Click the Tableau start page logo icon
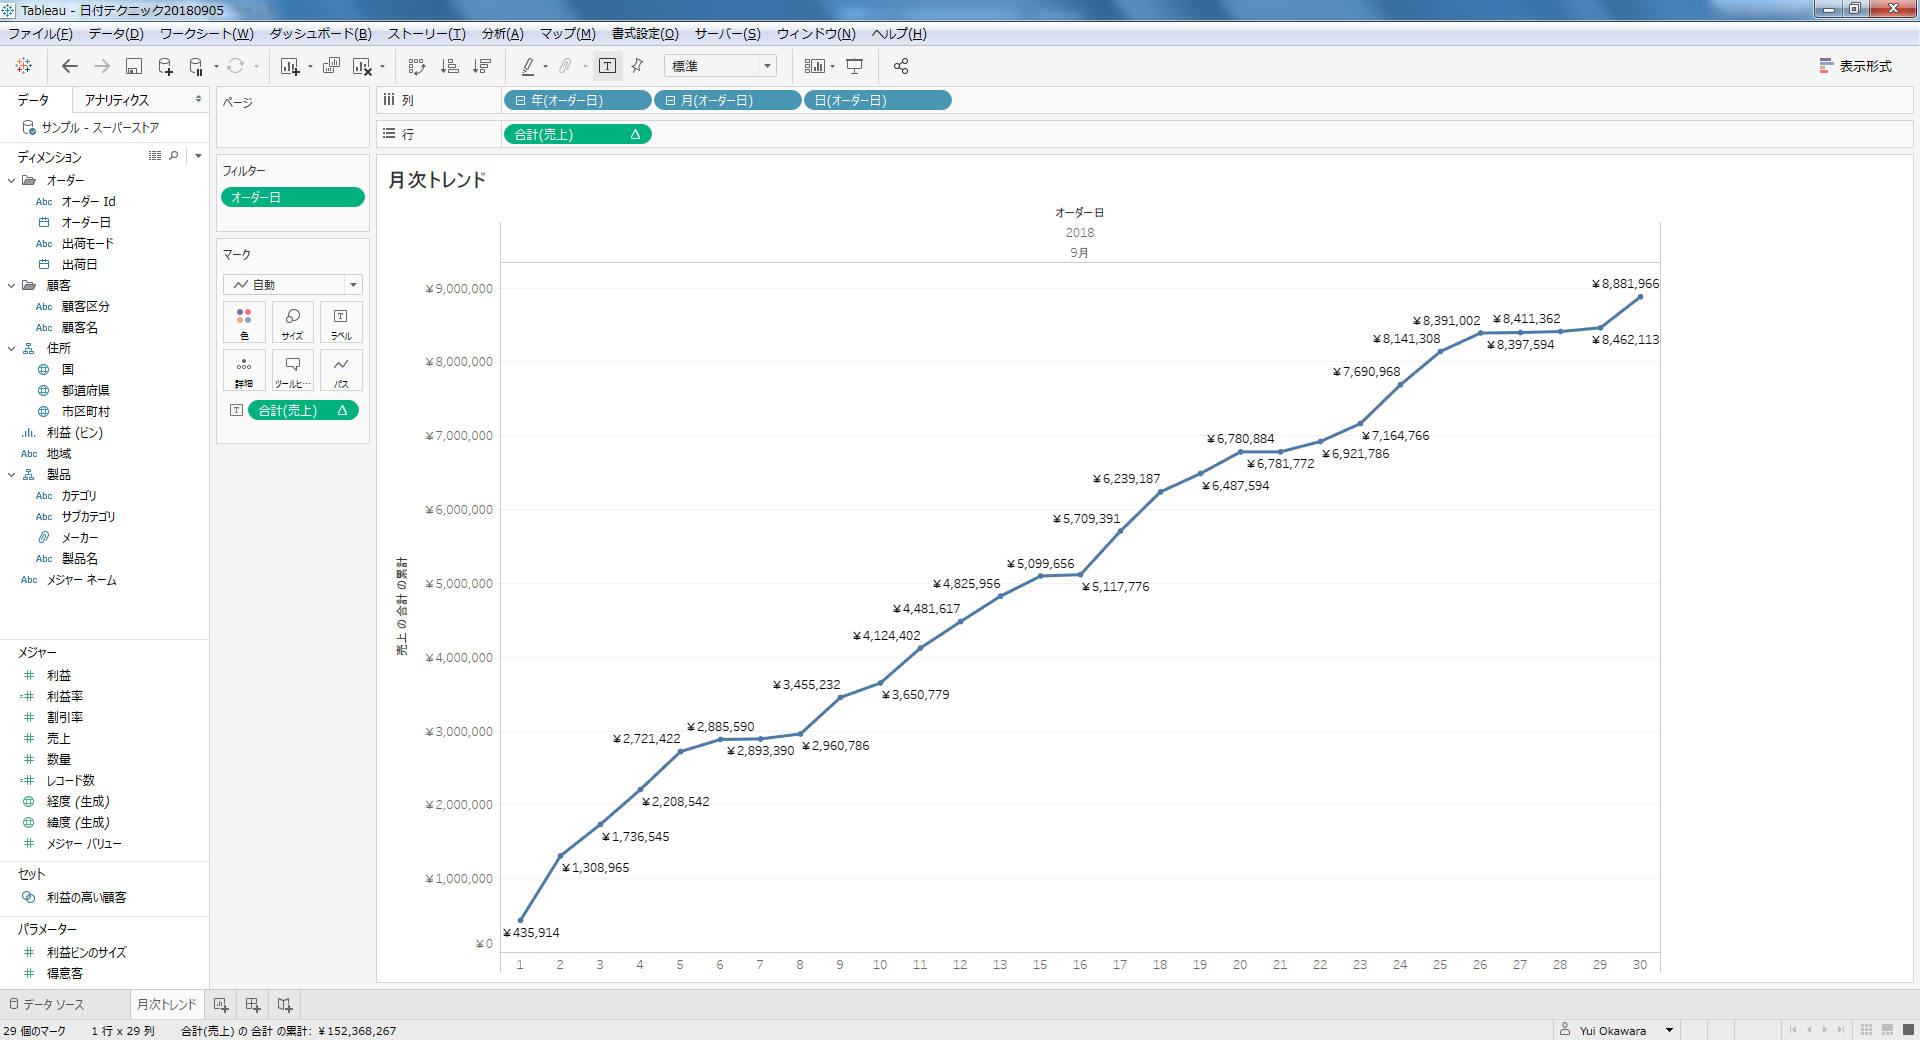This screenshot has height=1040, width=1920. point(23,66)
